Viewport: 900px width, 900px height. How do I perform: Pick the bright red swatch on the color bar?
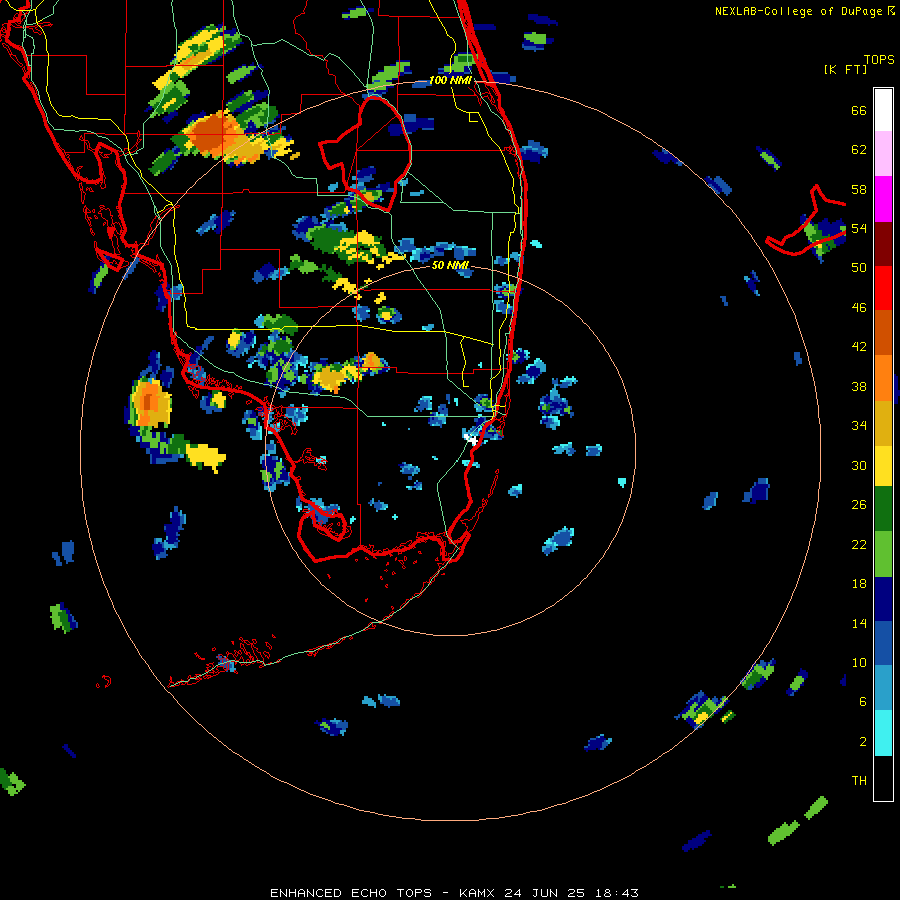(x=883, y=288)
